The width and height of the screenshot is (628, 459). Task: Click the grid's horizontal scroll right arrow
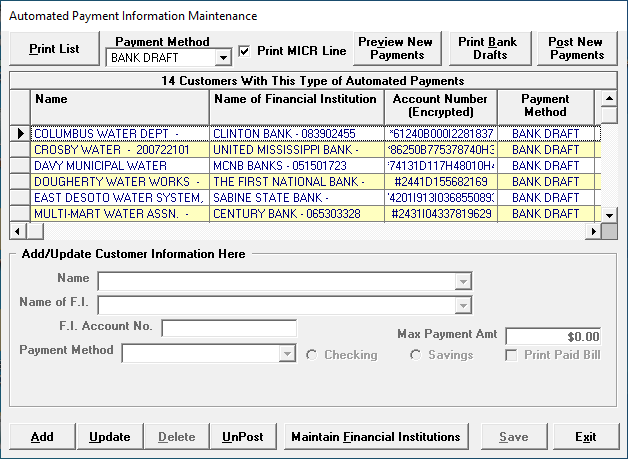594,231
